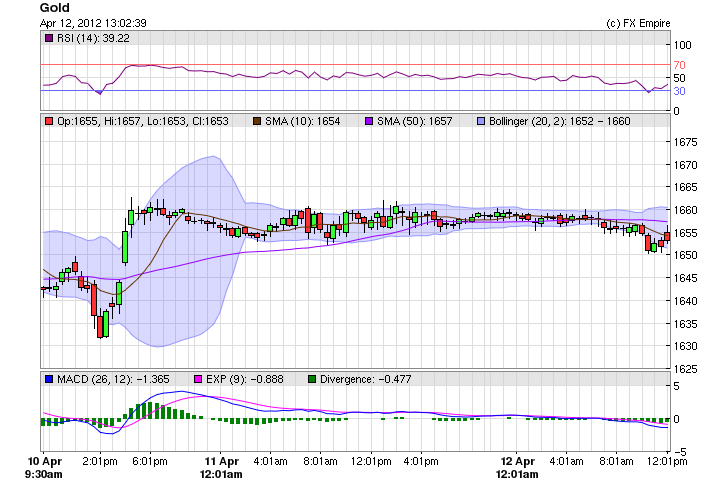
Task: Click the price axis label '1660'
Action: pyautogui.click(x=685, y=210)
